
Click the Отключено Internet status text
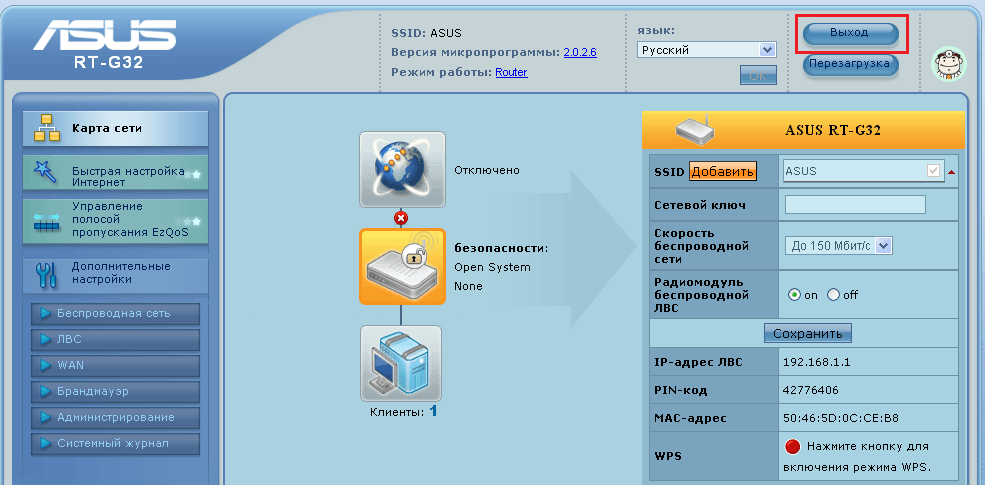[x=487, y=170]
